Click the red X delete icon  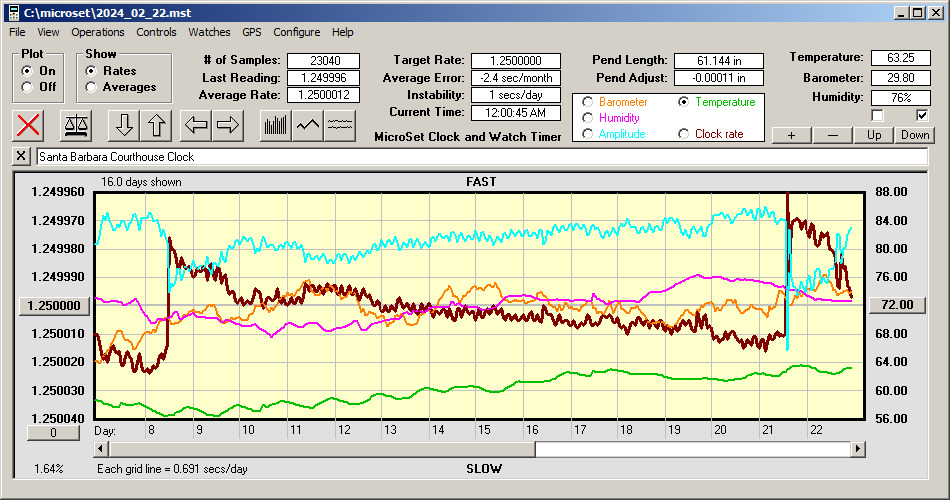click(28, 125)
